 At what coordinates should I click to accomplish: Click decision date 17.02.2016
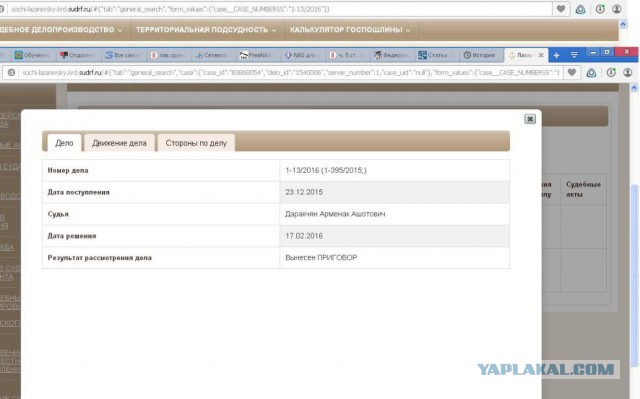(x=304, y=236)
